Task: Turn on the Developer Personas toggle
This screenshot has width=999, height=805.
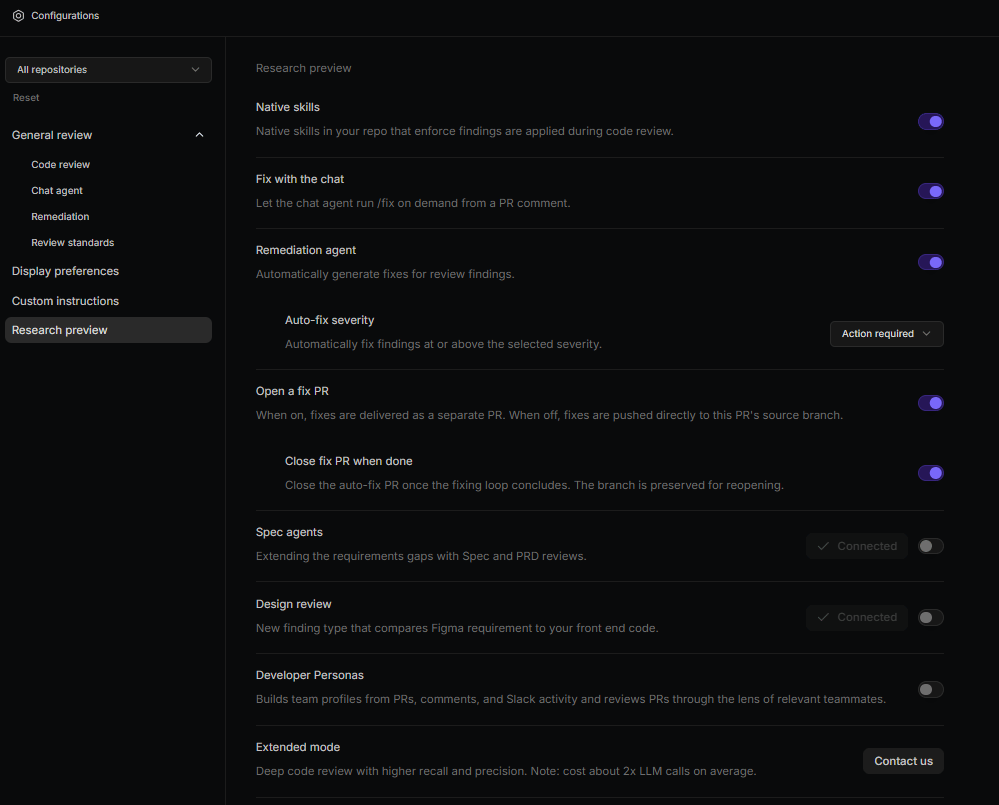Action: tap(930, 689)
